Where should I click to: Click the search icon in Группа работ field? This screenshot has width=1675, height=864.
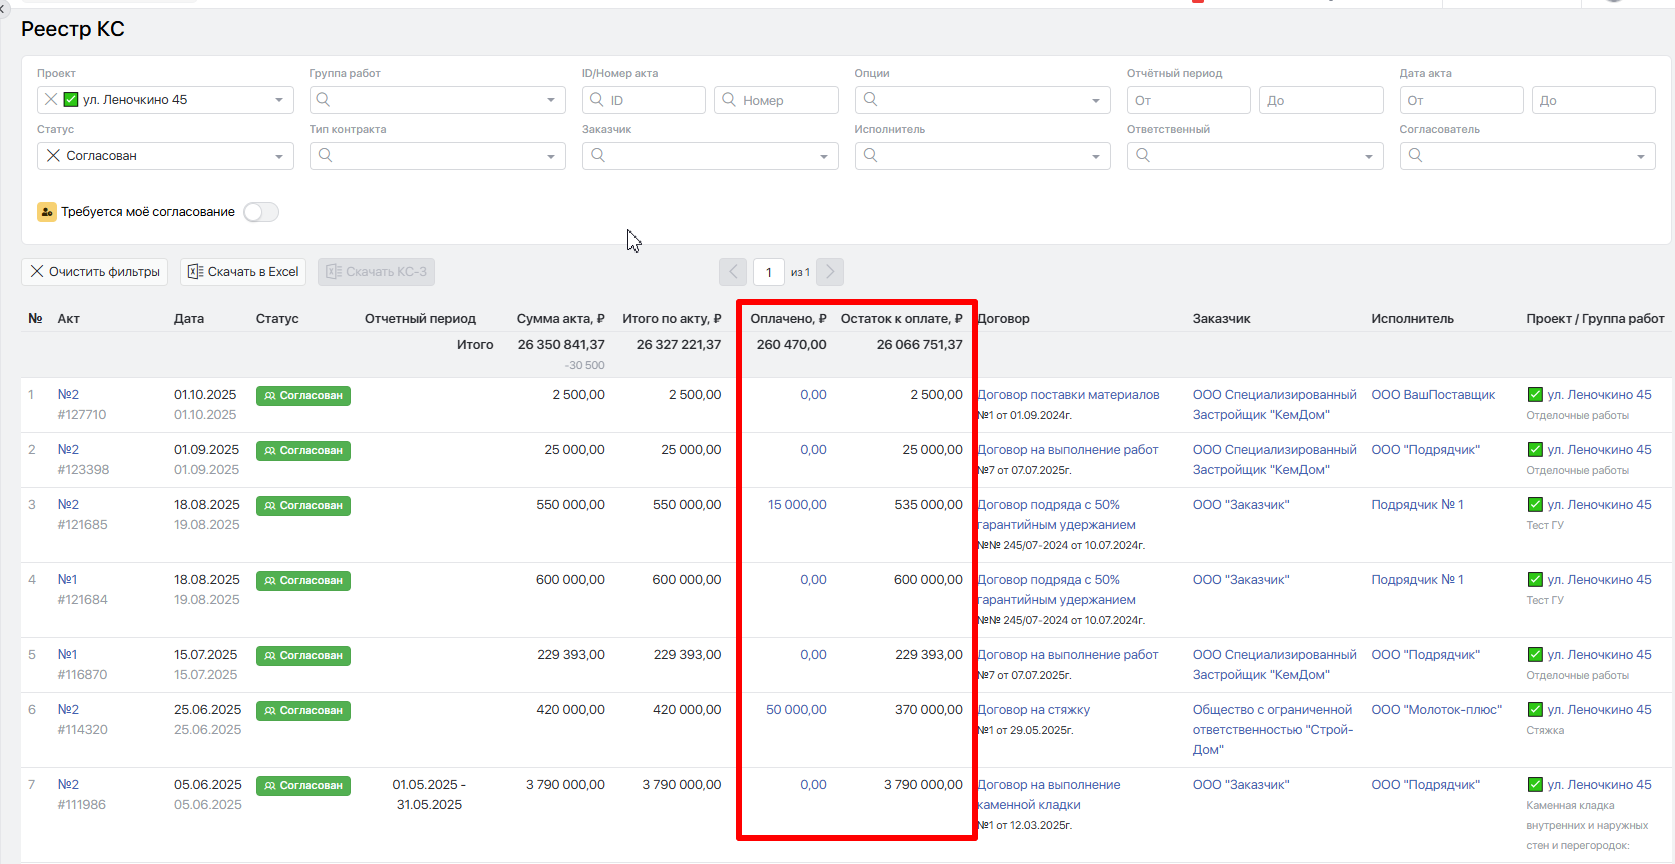pyautogui.click(x=324, y=100)
